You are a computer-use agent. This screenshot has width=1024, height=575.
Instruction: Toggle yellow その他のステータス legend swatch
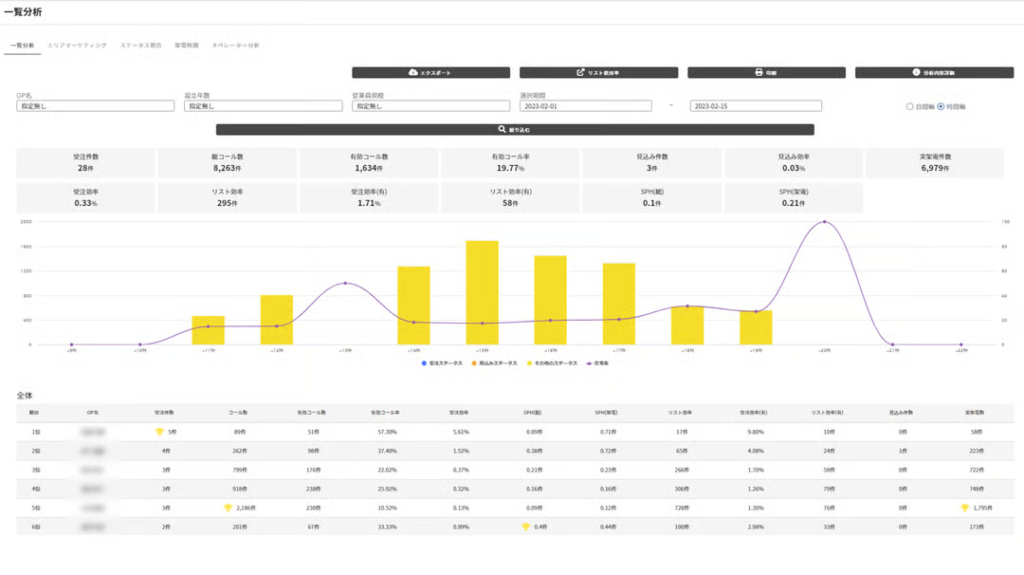coord(531,363)
